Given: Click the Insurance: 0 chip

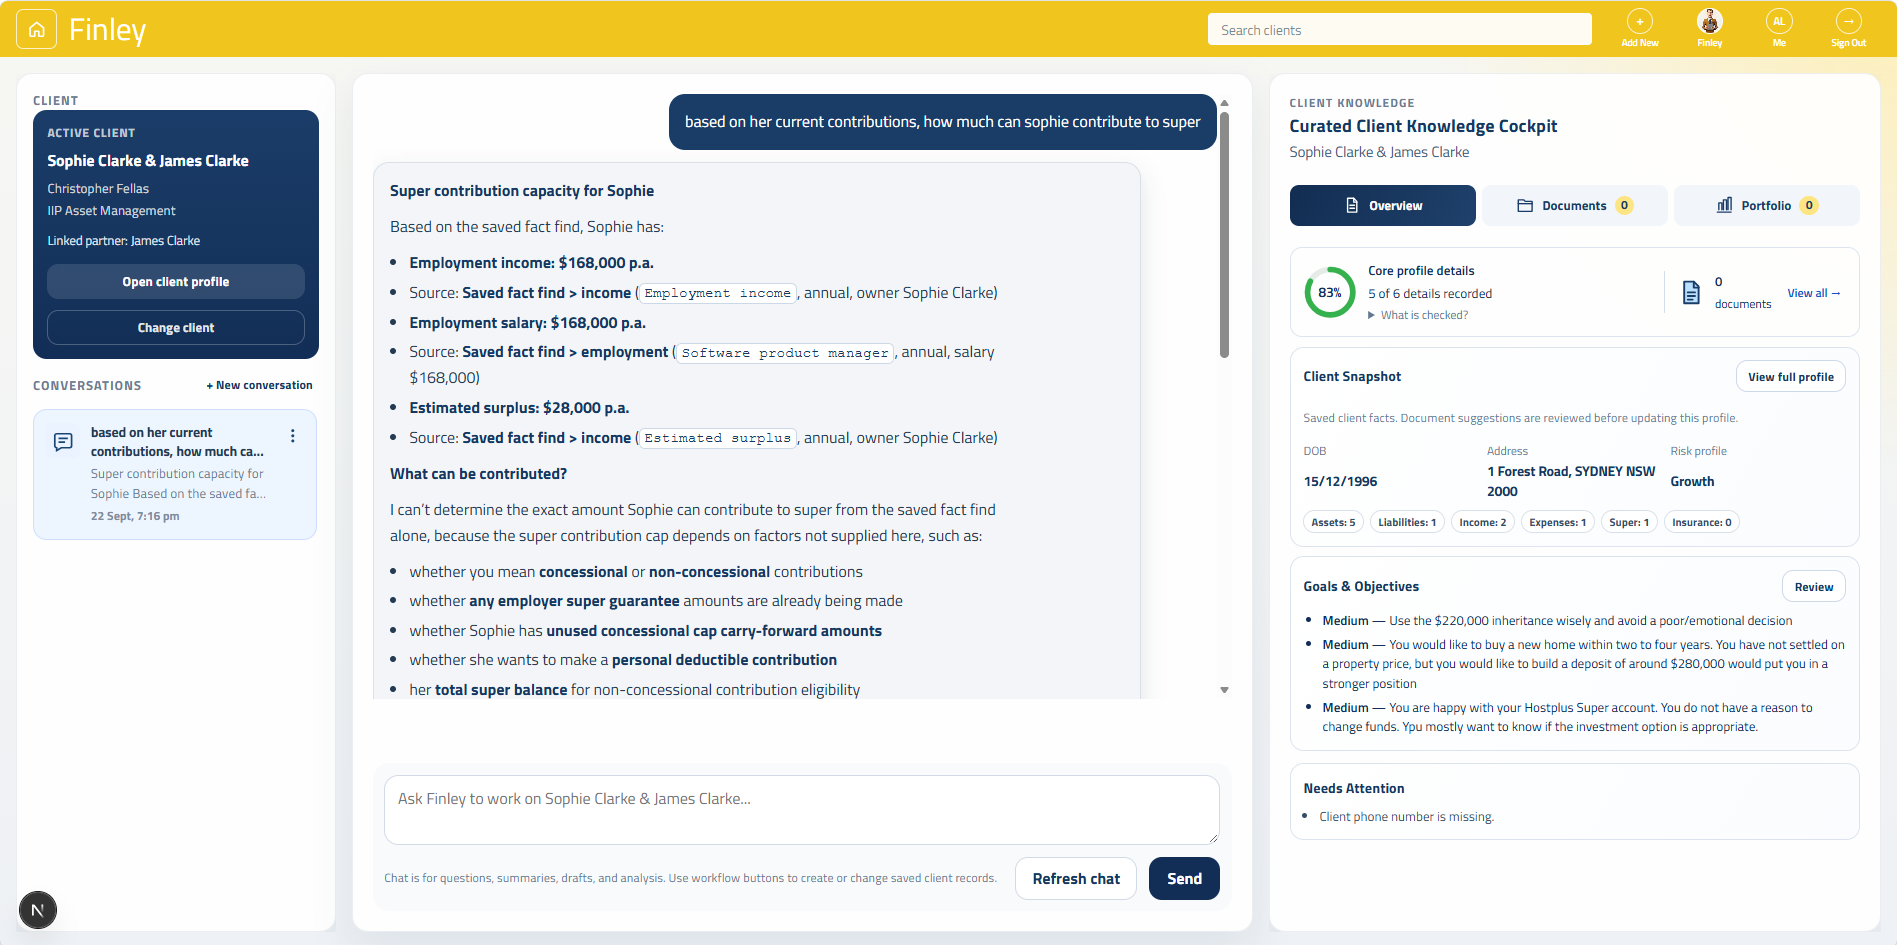Looking at the screenshot, I should [1701, 522].
